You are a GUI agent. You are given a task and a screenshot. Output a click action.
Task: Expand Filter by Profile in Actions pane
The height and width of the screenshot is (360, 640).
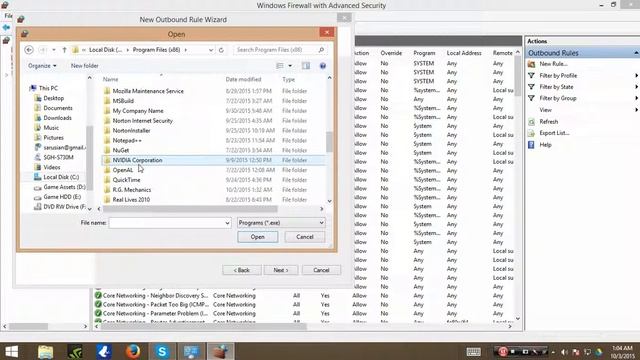(558, 76)
